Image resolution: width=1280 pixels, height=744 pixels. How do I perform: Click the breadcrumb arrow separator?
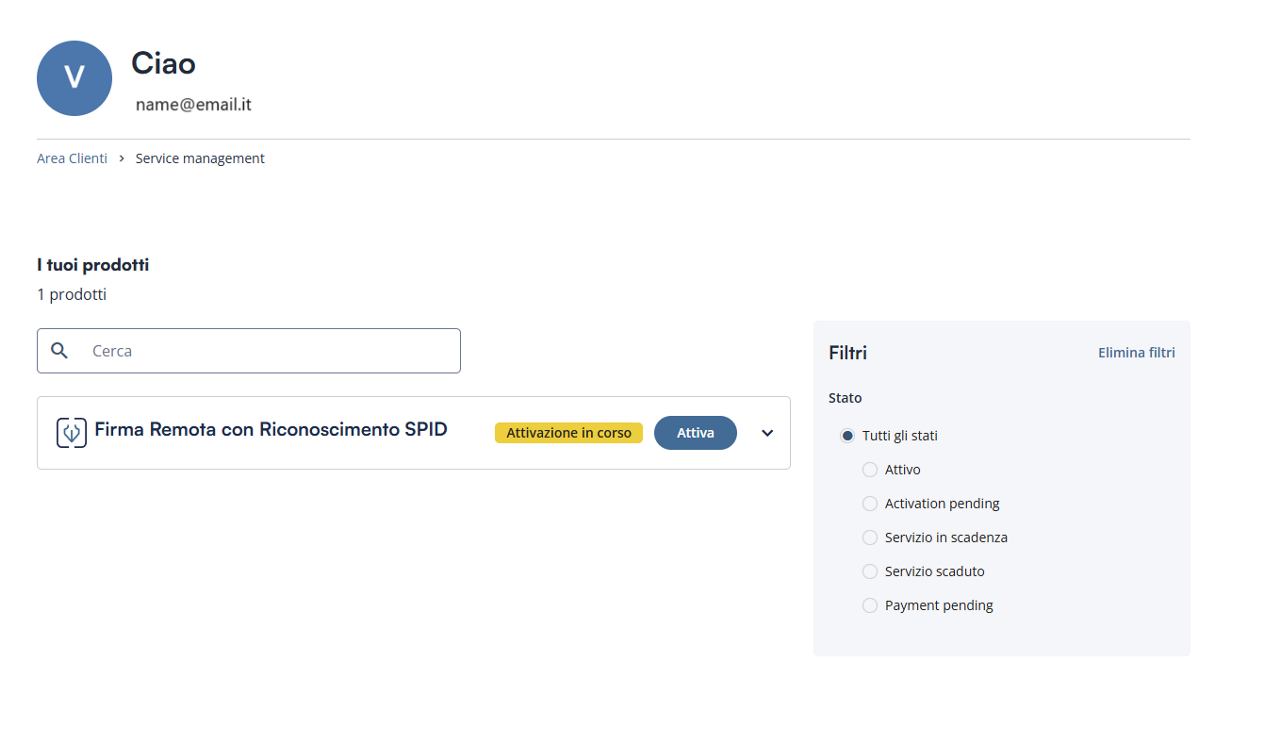121,158
